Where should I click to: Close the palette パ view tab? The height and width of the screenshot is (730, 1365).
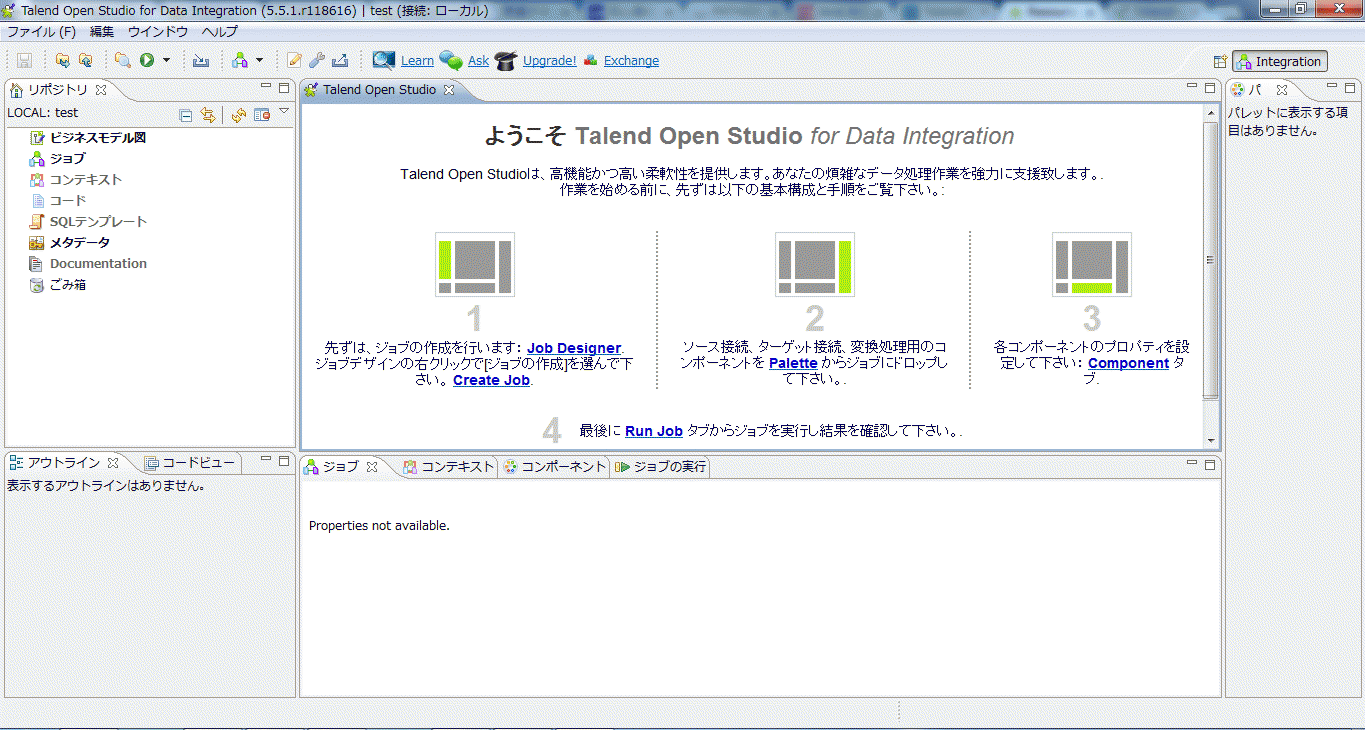pos(1282,90)
